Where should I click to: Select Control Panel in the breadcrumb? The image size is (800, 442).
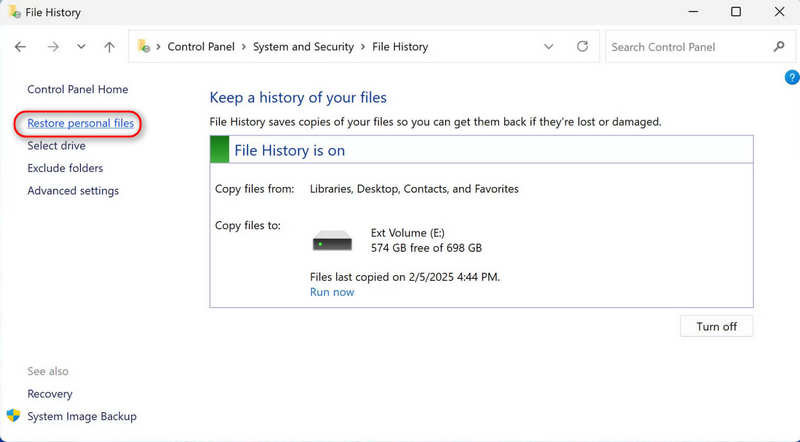[201, 47]
